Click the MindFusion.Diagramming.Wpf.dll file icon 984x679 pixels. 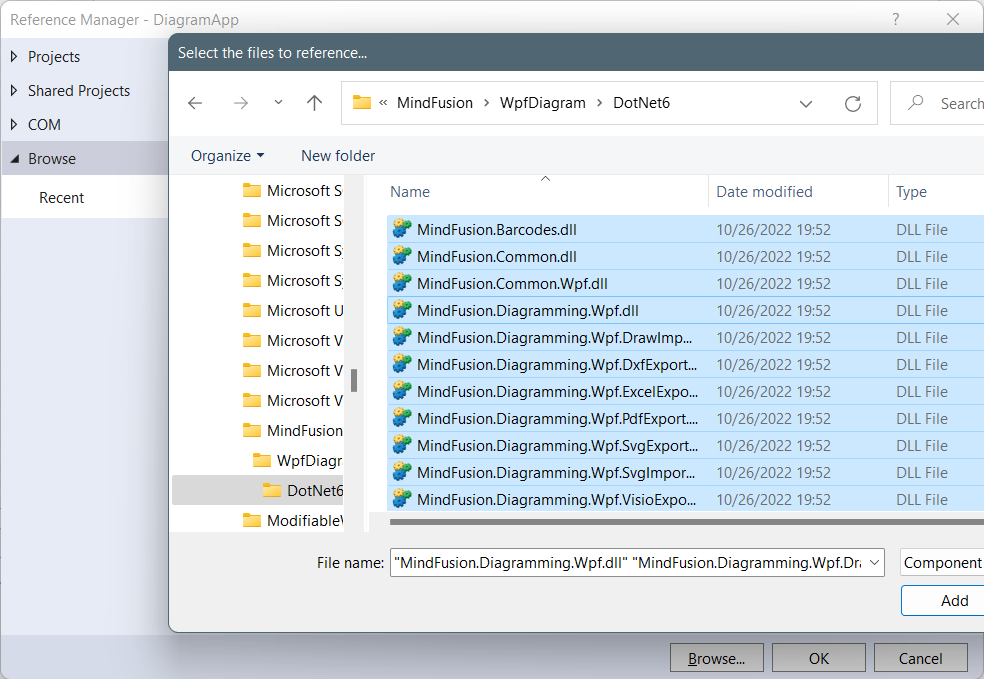402,311
